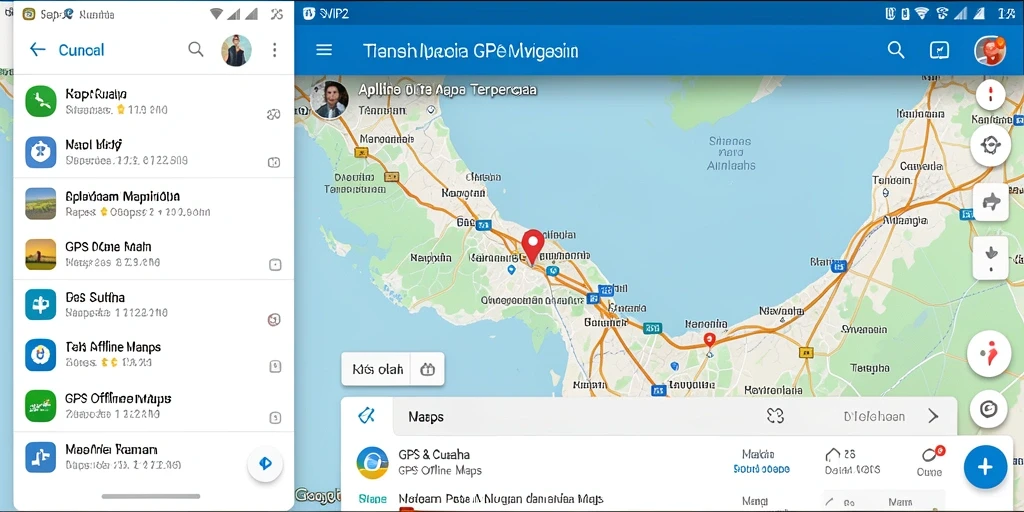Select the Kapt Rualja title text
This screenshot has width=1024, height=512.
[96, 94]
